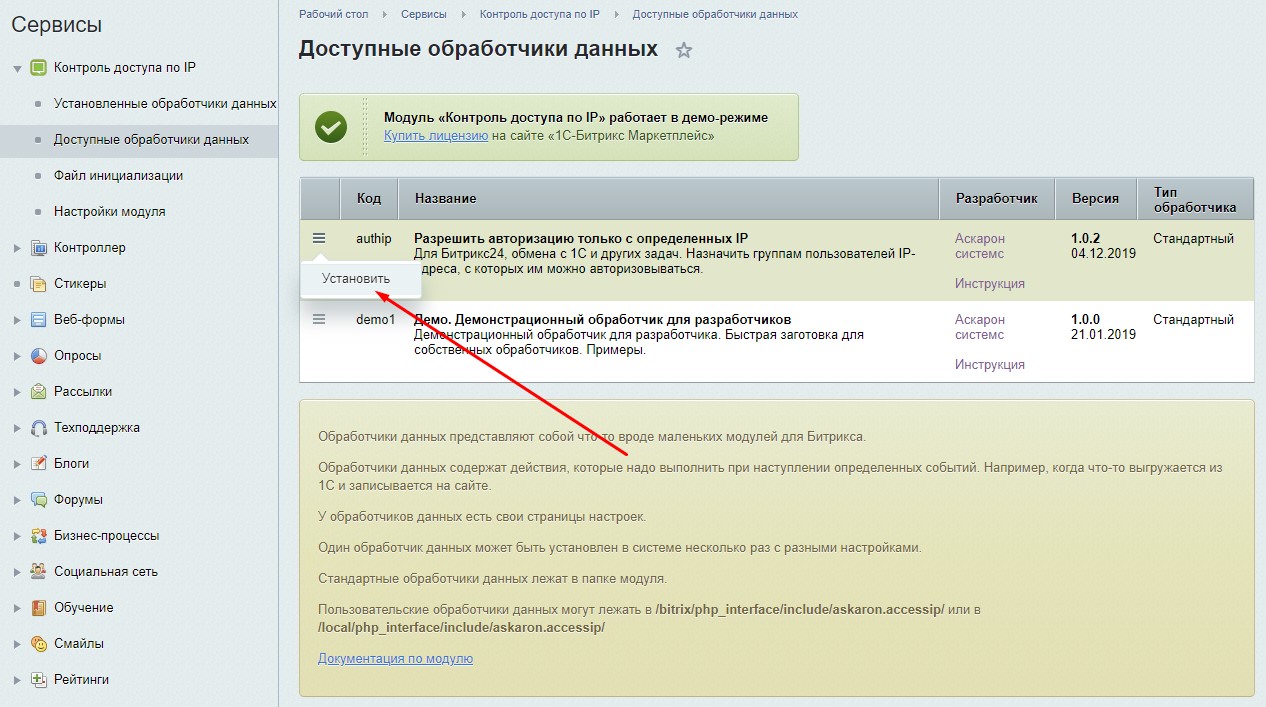Open Установленные обработчики данных menu item
This screenshot has height=707, width=1266.
coord(164,103)
